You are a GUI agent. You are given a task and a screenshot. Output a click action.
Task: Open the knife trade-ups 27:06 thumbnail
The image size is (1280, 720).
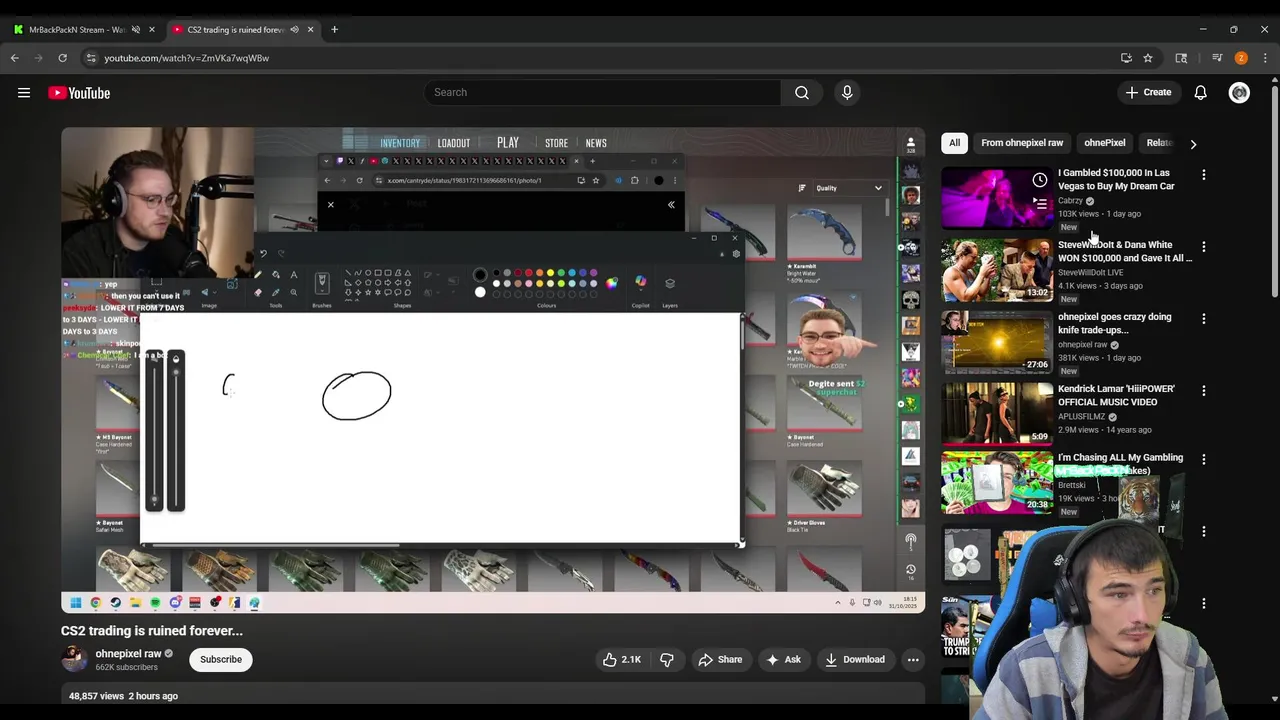click(x=997, y=342)
